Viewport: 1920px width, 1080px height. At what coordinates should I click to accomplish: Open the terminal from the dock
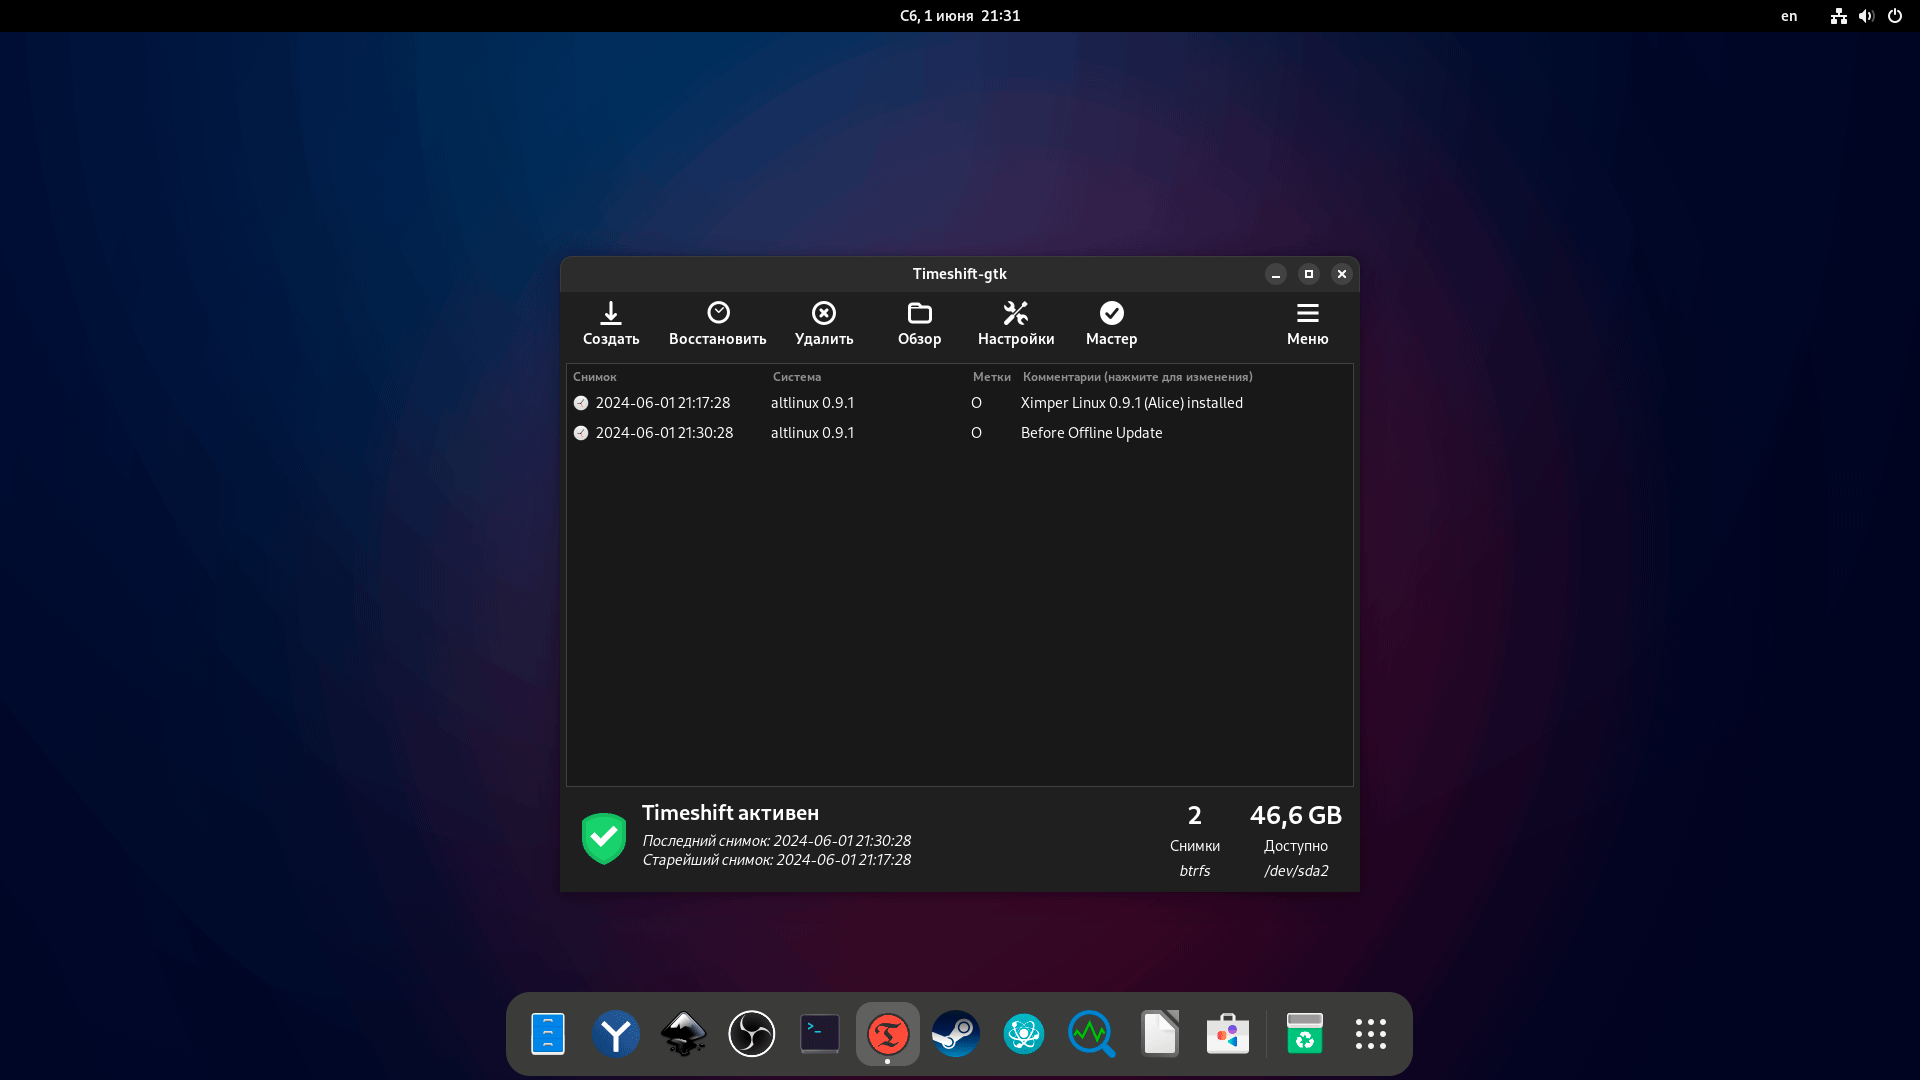click(x=819, y=1034)
